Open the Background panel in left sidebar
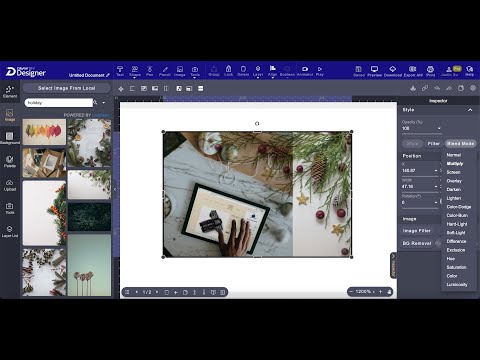480x360 pixels. (10, 138)
